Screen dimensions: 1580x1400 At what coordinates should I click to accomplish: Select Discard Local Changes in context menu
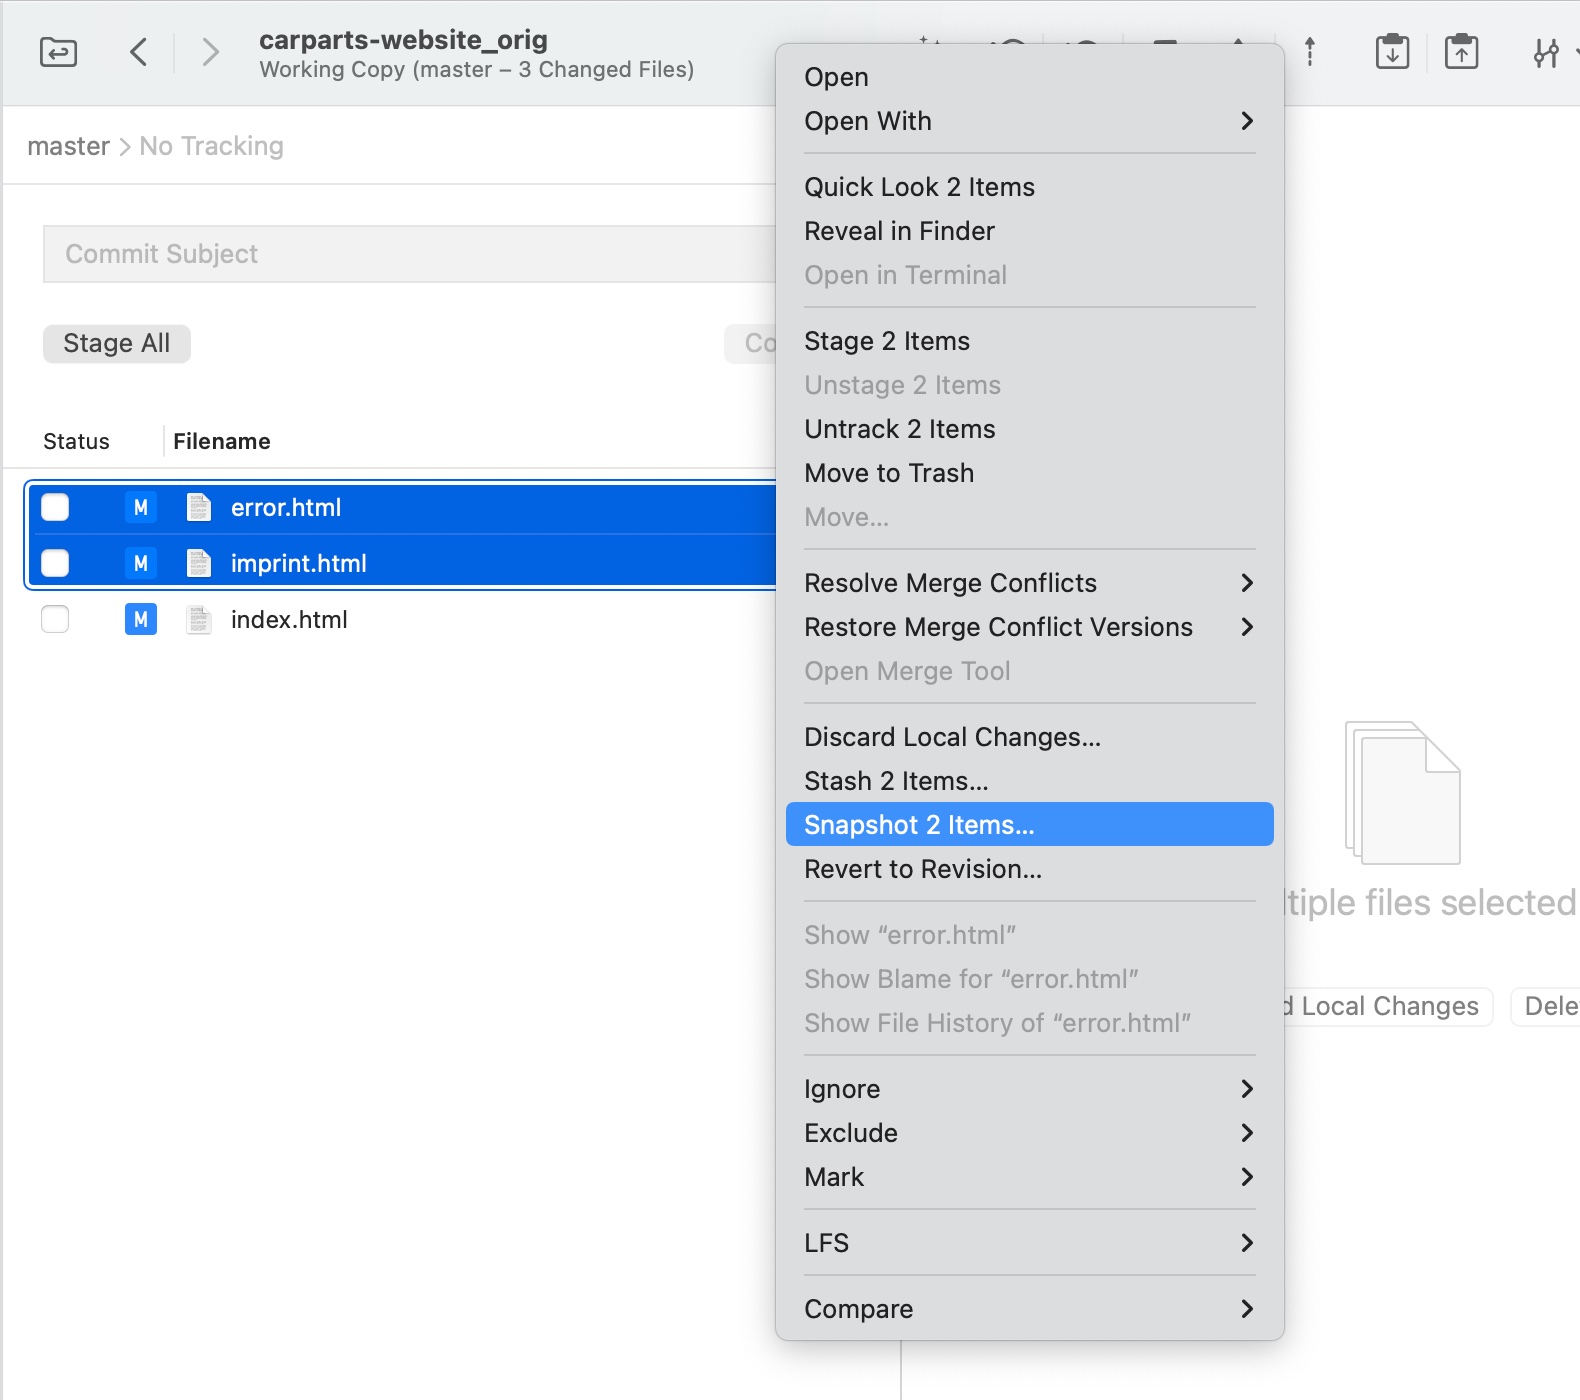tap(952, 737)
